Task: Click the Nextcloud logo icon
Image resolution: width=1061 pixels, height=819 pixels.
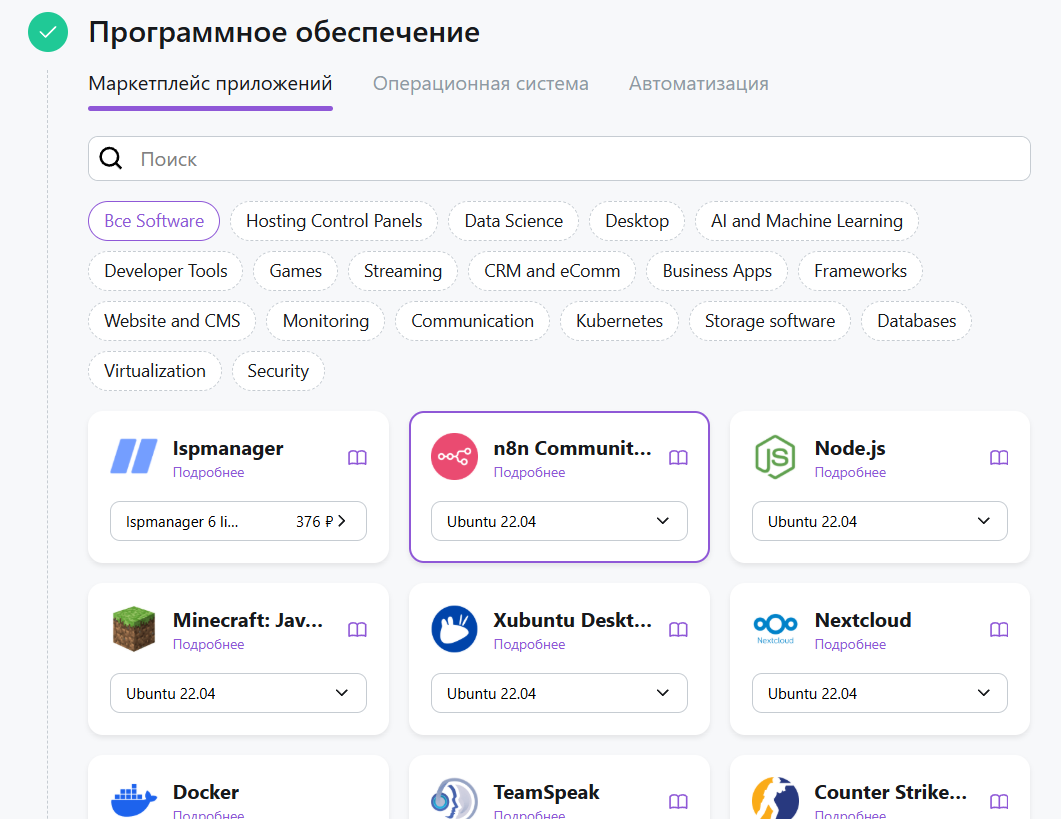Action: (x=775, y=629)
